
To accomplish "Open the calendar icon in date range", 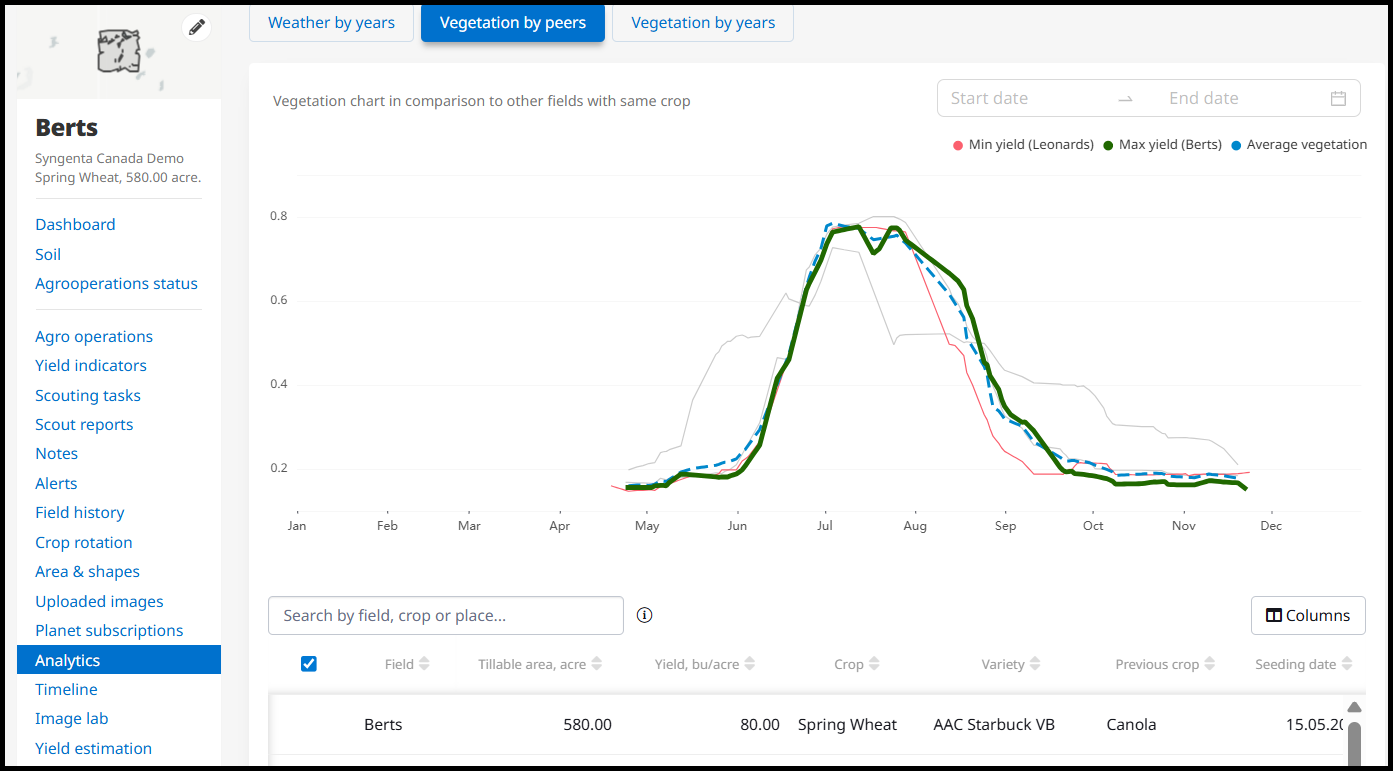I will coord(1338,98).
